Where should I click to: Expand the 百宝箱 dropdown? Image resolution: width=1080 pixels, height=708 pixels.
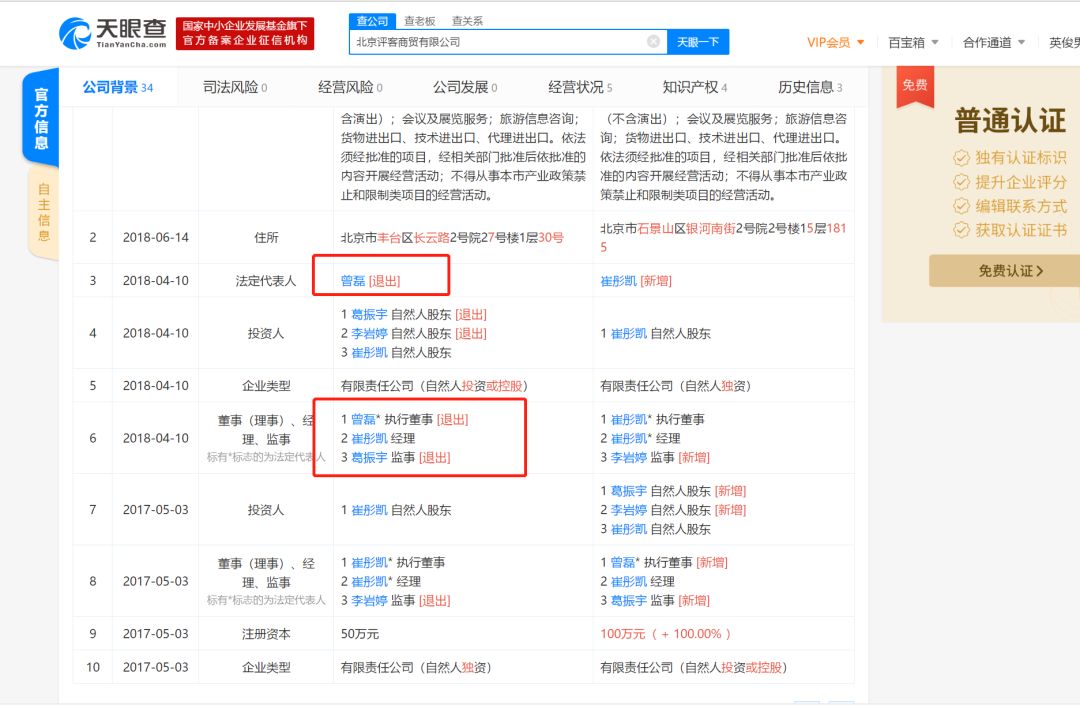pos(913,42)
